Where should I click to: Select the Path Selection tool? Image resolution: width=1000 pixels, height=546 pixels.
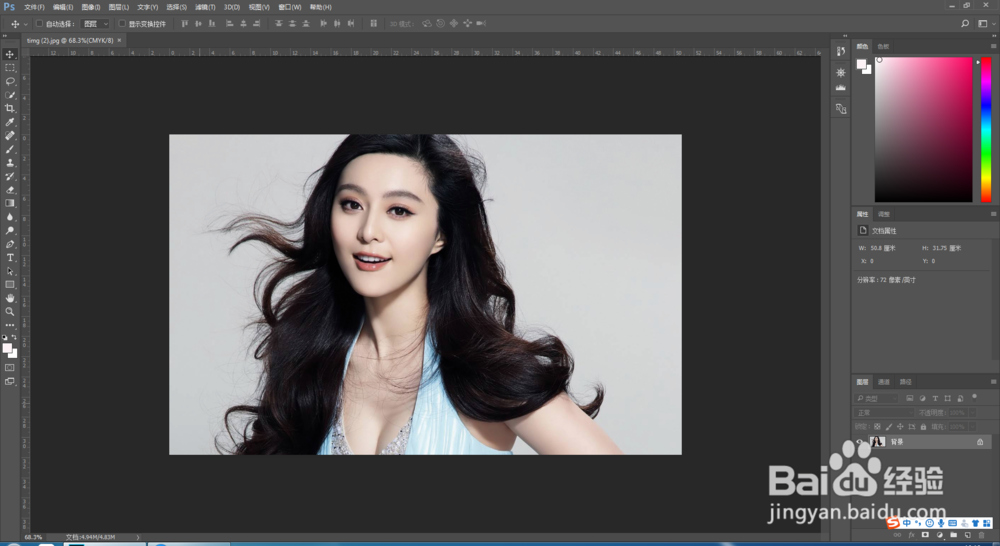10,271
